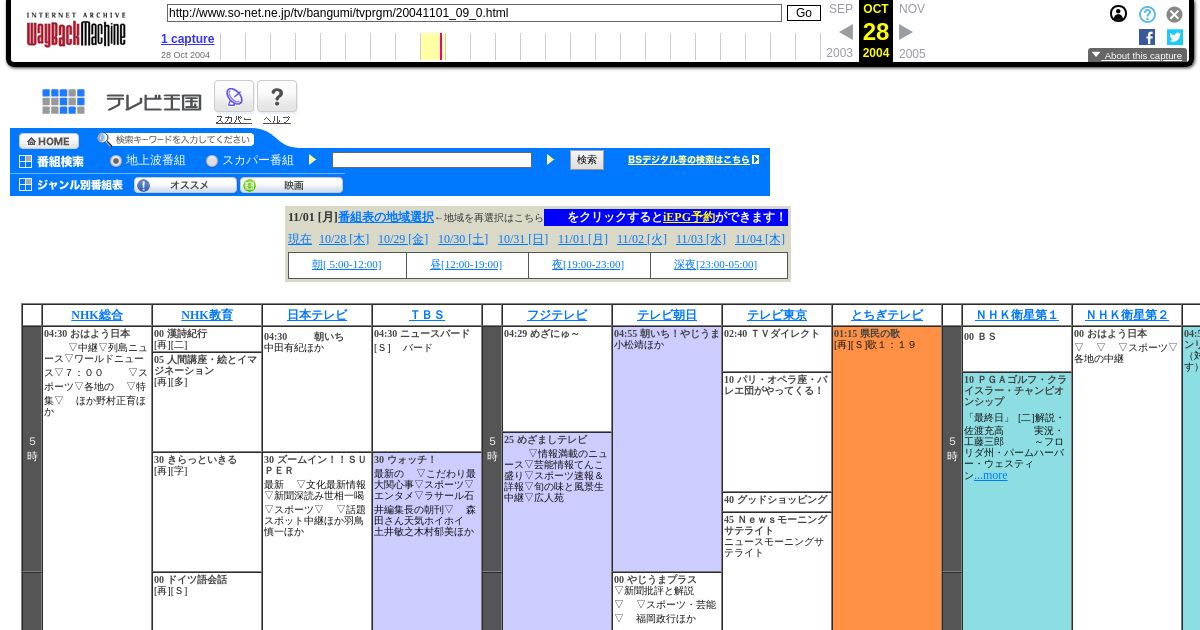Open 番組表の地域選択 link

click(x=386, y=217)
